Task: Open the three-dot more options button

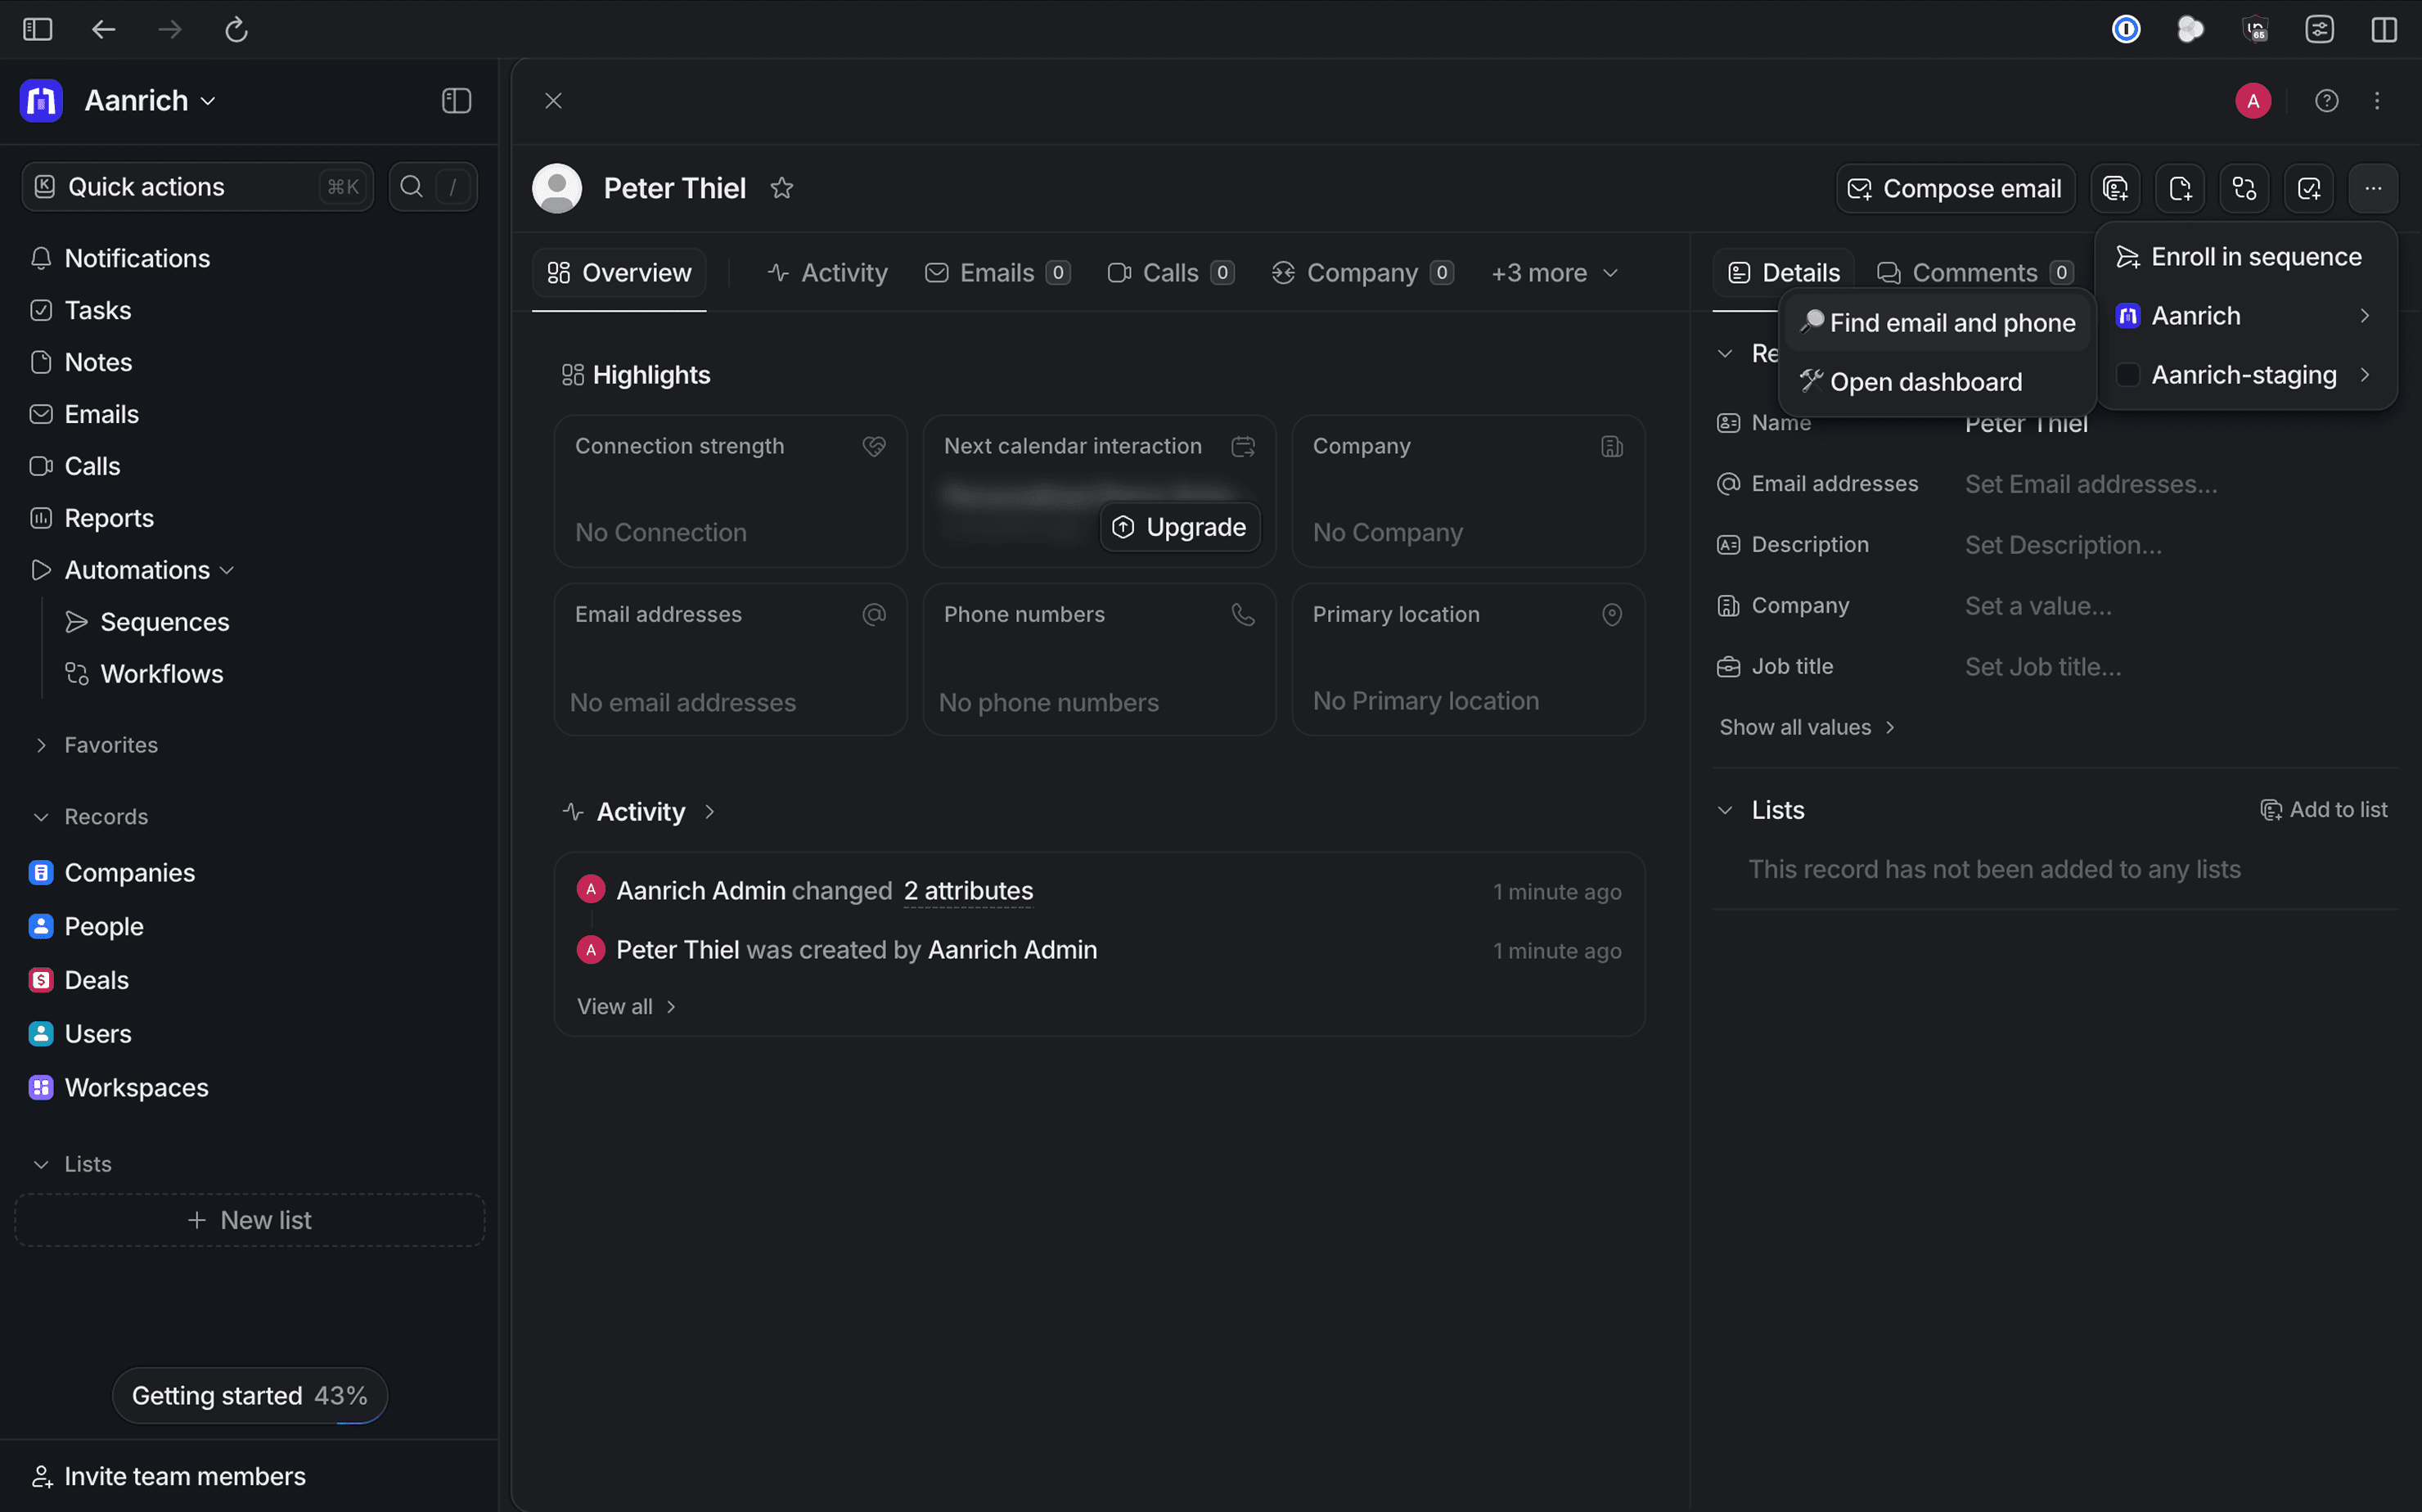Action: click(2373, 188)
